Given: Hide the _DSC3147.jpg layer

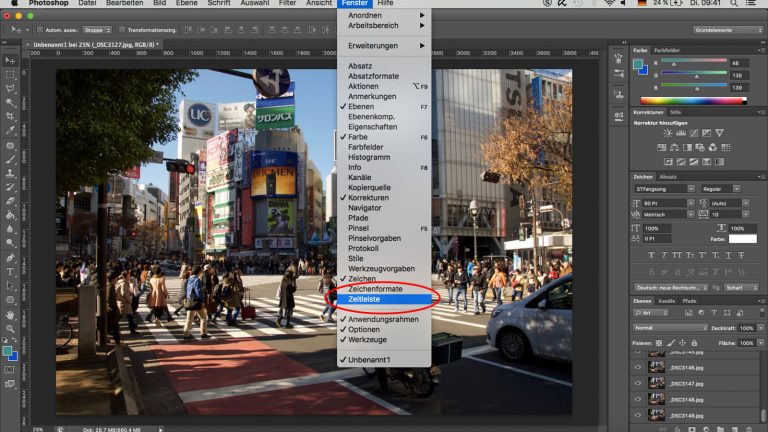Looking at the screenshot, I should coord(638,384).
